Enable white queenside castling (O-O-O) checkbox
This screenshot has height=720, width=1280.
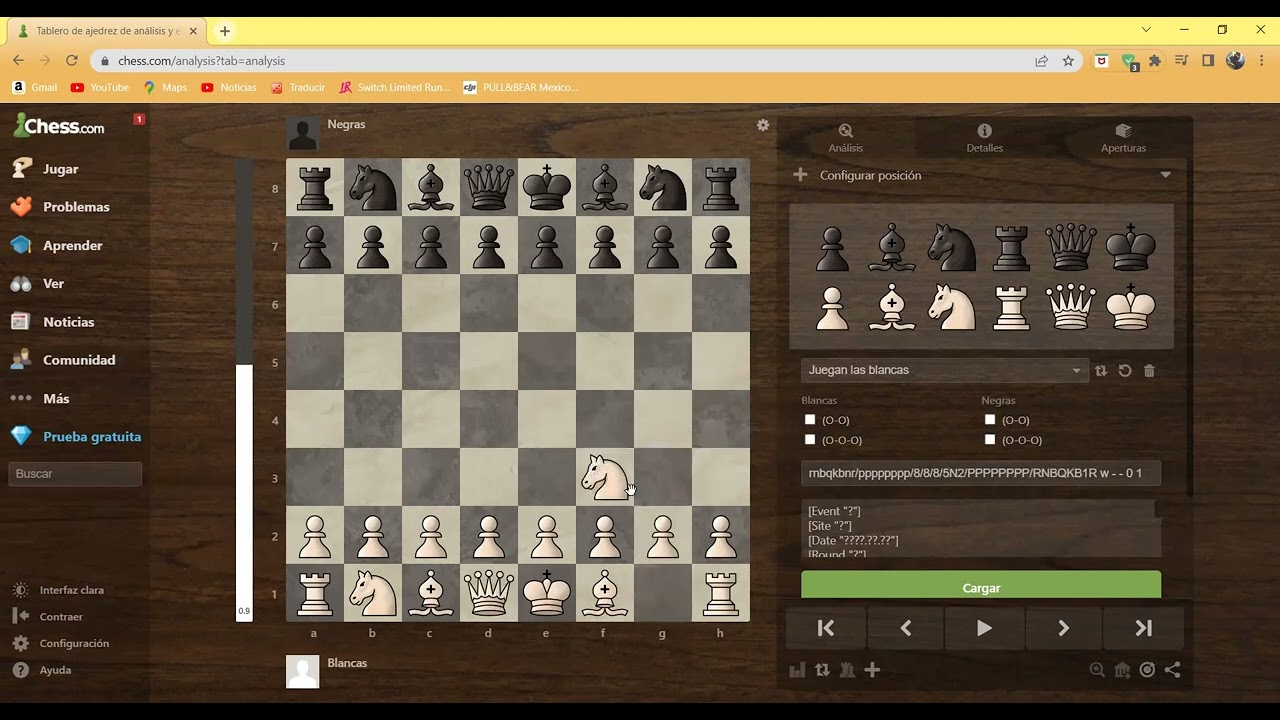[x=810, y=440]
